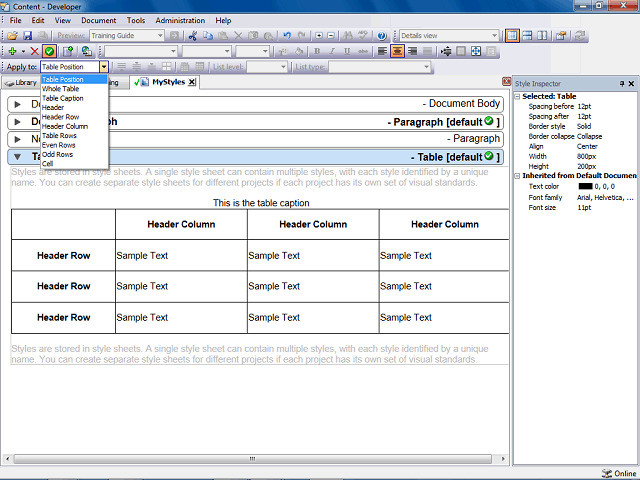This screenshot has width=640, height=480.
Task: Click the Find binoculars icon
Action: (x=347, y=36)
